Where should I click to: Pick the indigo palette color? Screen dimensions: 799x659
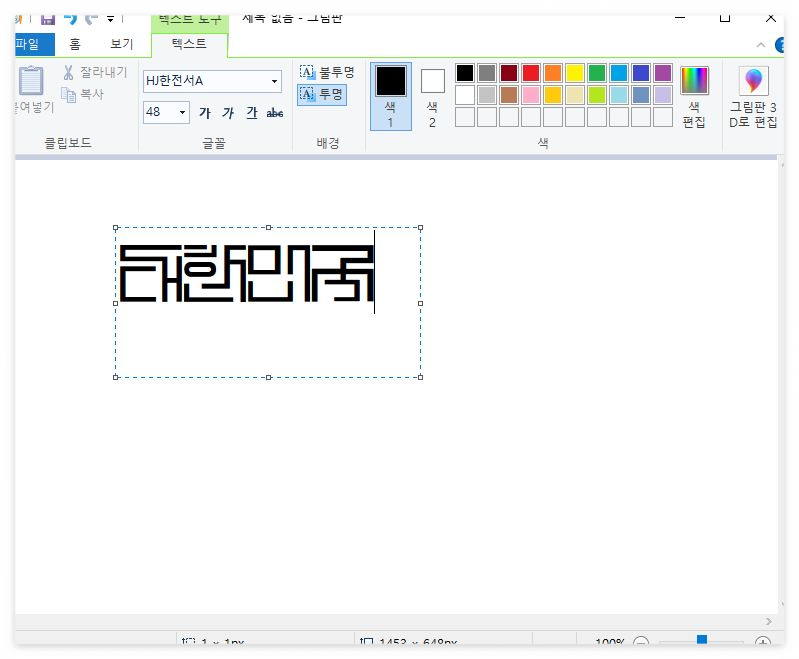[x=641, y=73]
